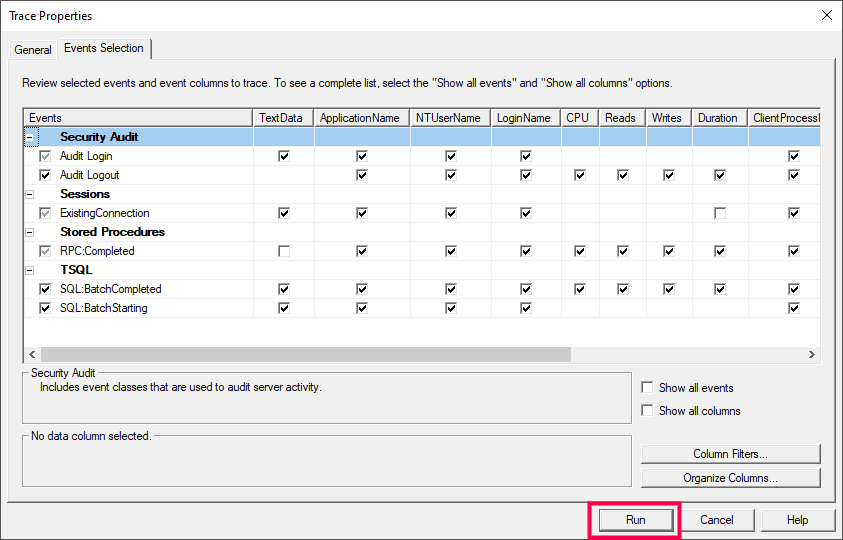Open Organize Columns dialog

pyautogui.click(x=730, y=478)
